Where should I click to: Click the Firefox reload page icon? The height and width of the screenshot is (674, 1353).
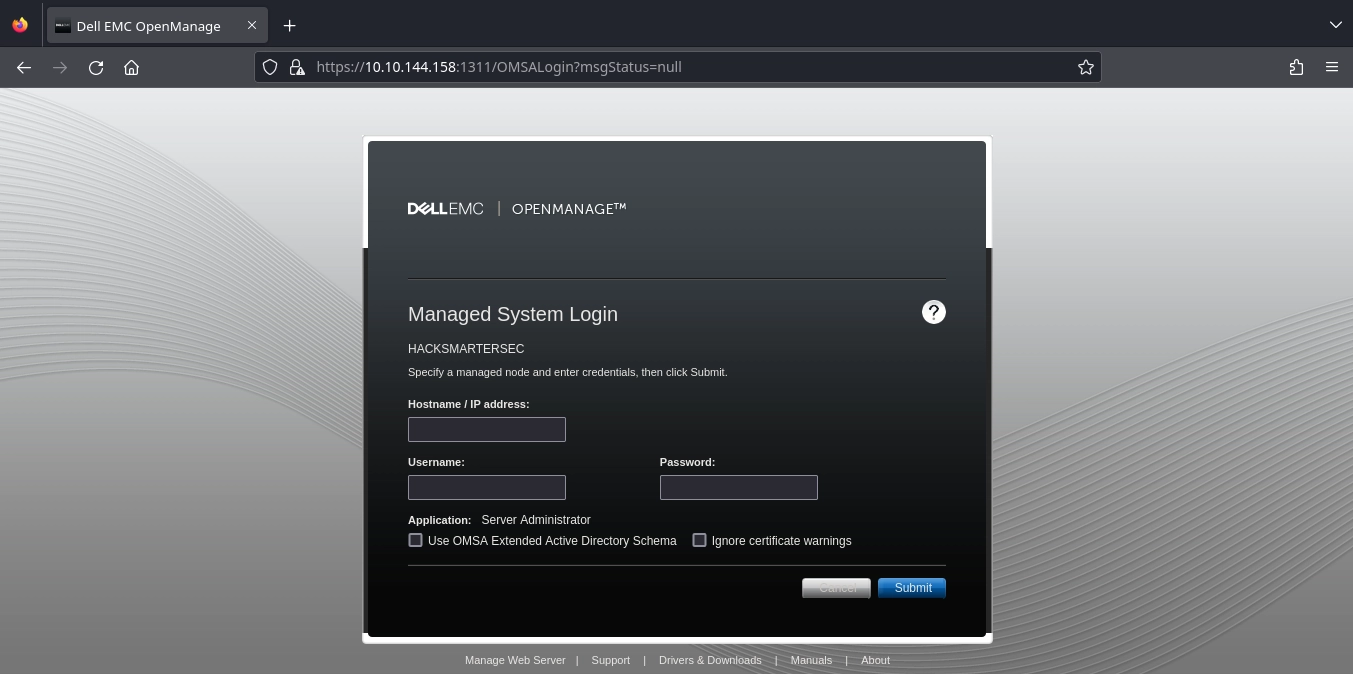pos(96,67)
